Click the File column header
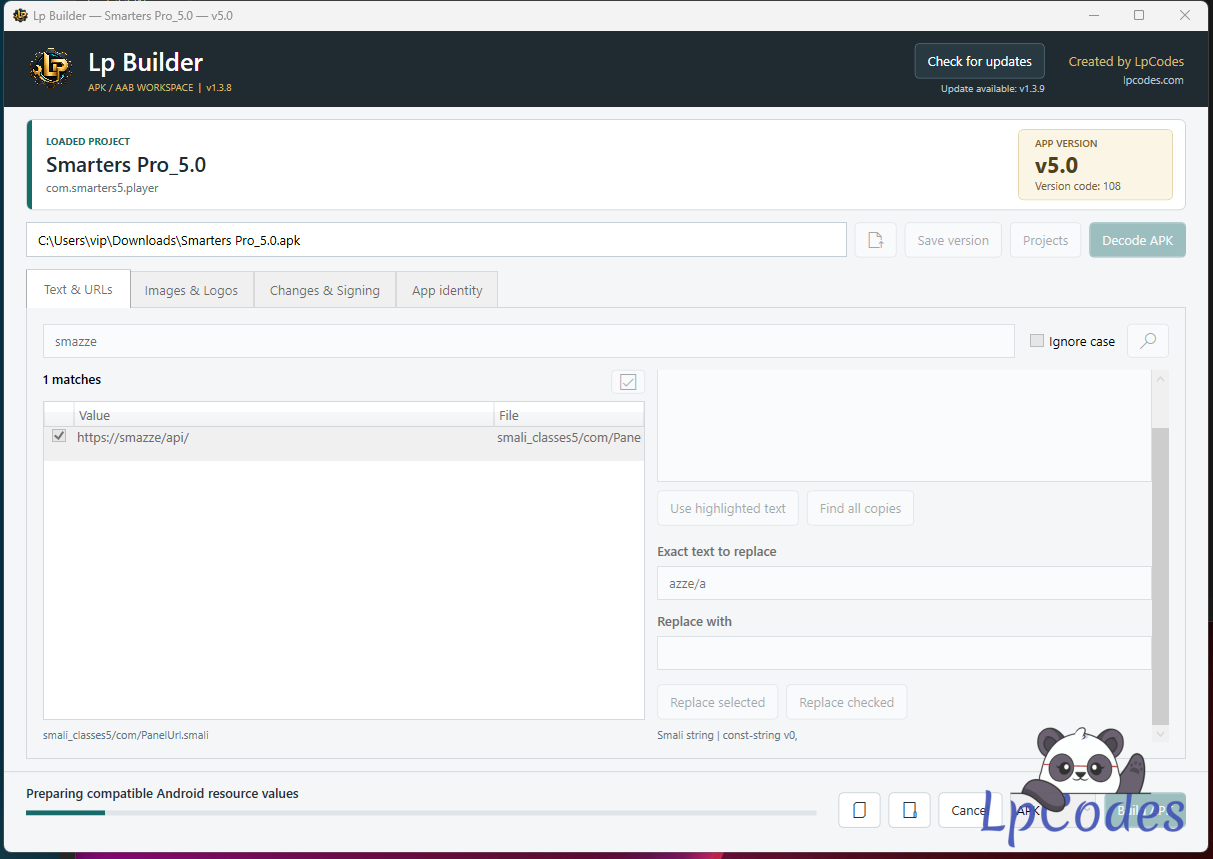Screen dimensions: 1213x859 click(x=569, y=415)
